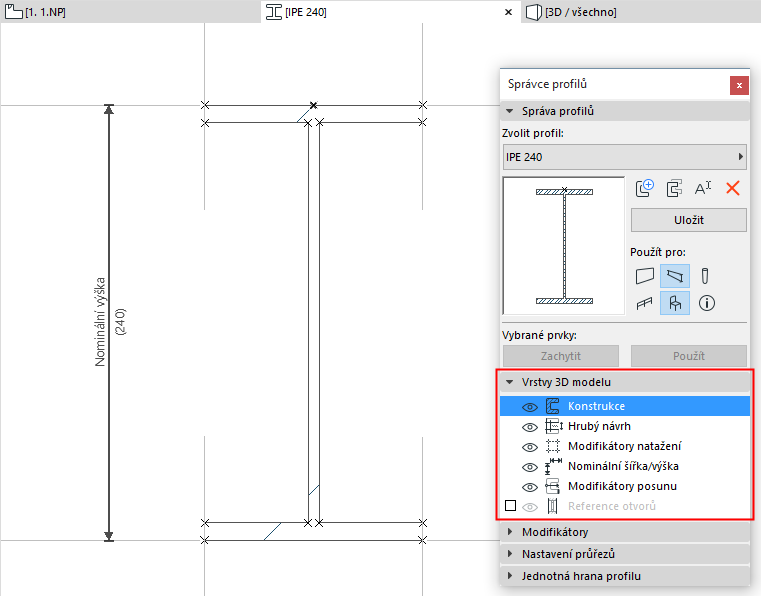The image size is (761, 596).
Task: Expand the Jednotná hrana profilu section
Action: tap(510, 576)
